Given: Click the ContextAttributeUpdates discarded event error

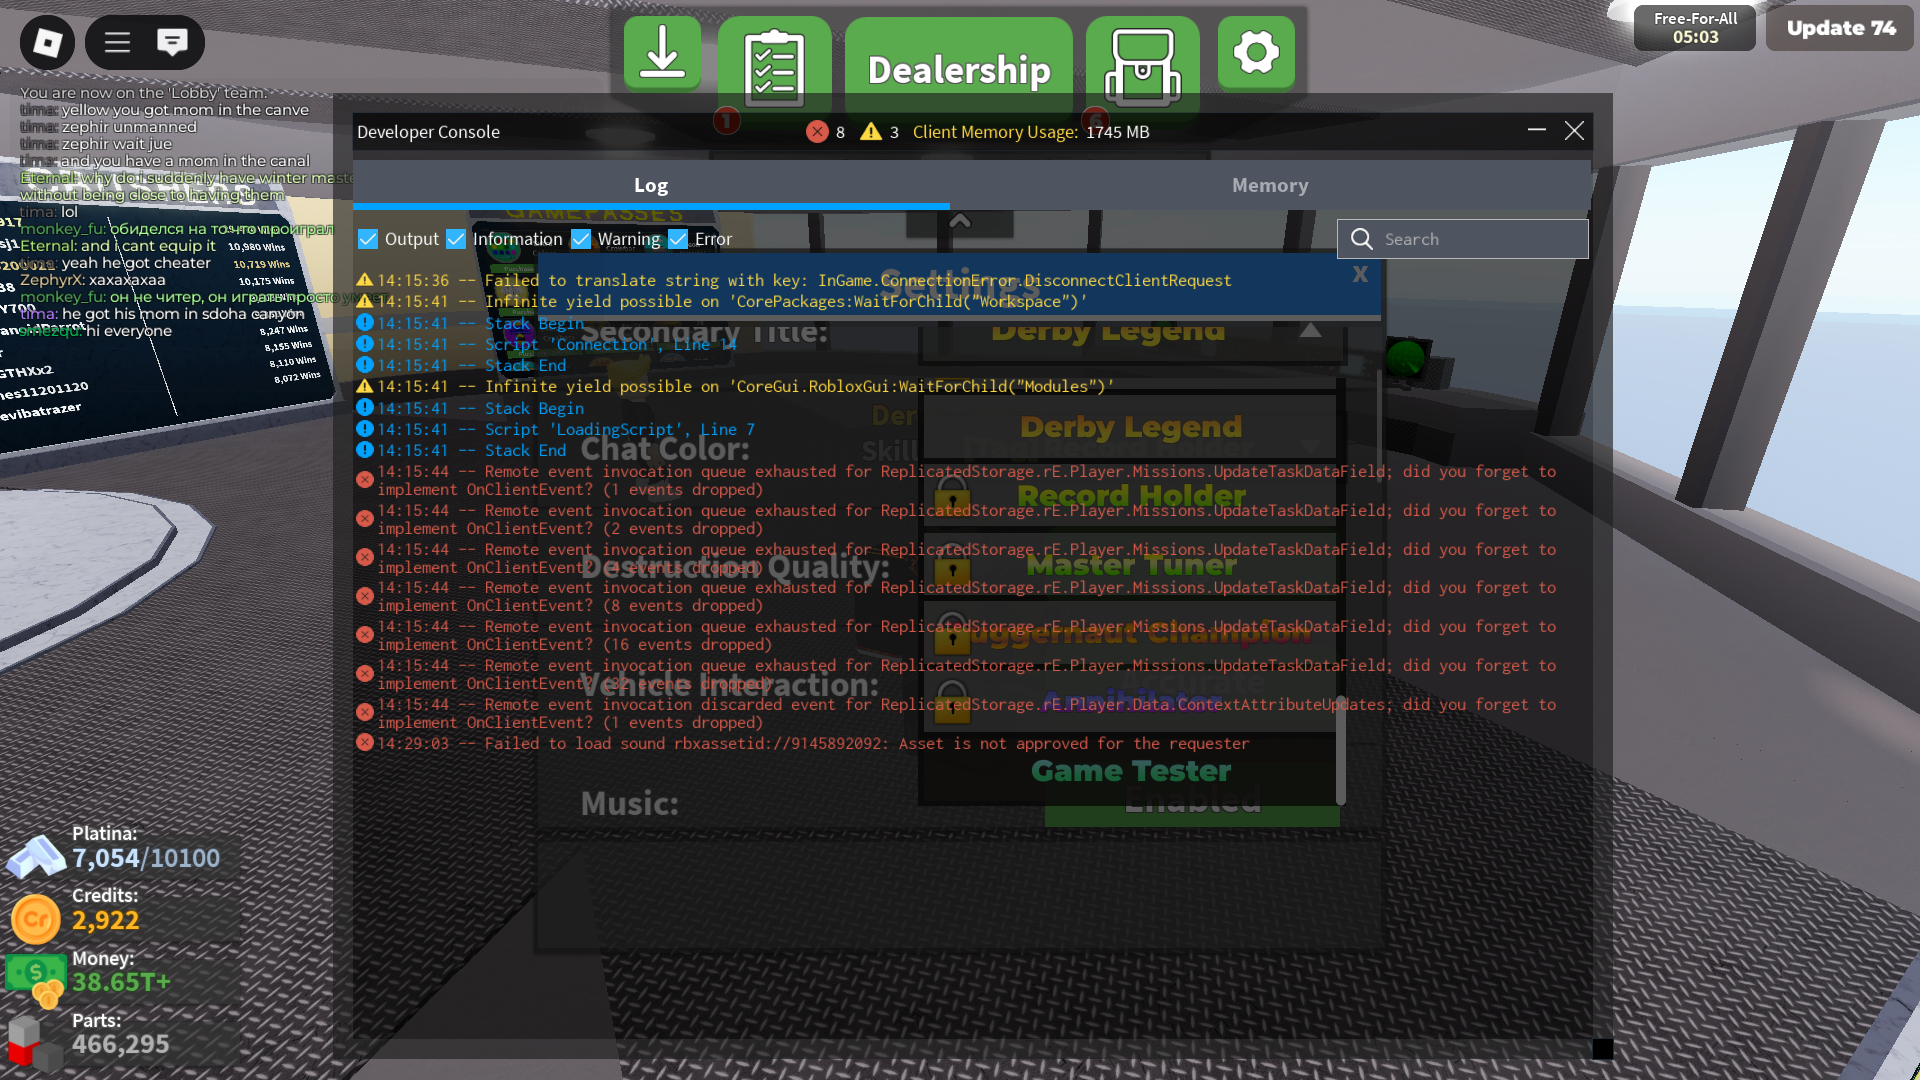Looking at the screenshot, I should (956, 714).
